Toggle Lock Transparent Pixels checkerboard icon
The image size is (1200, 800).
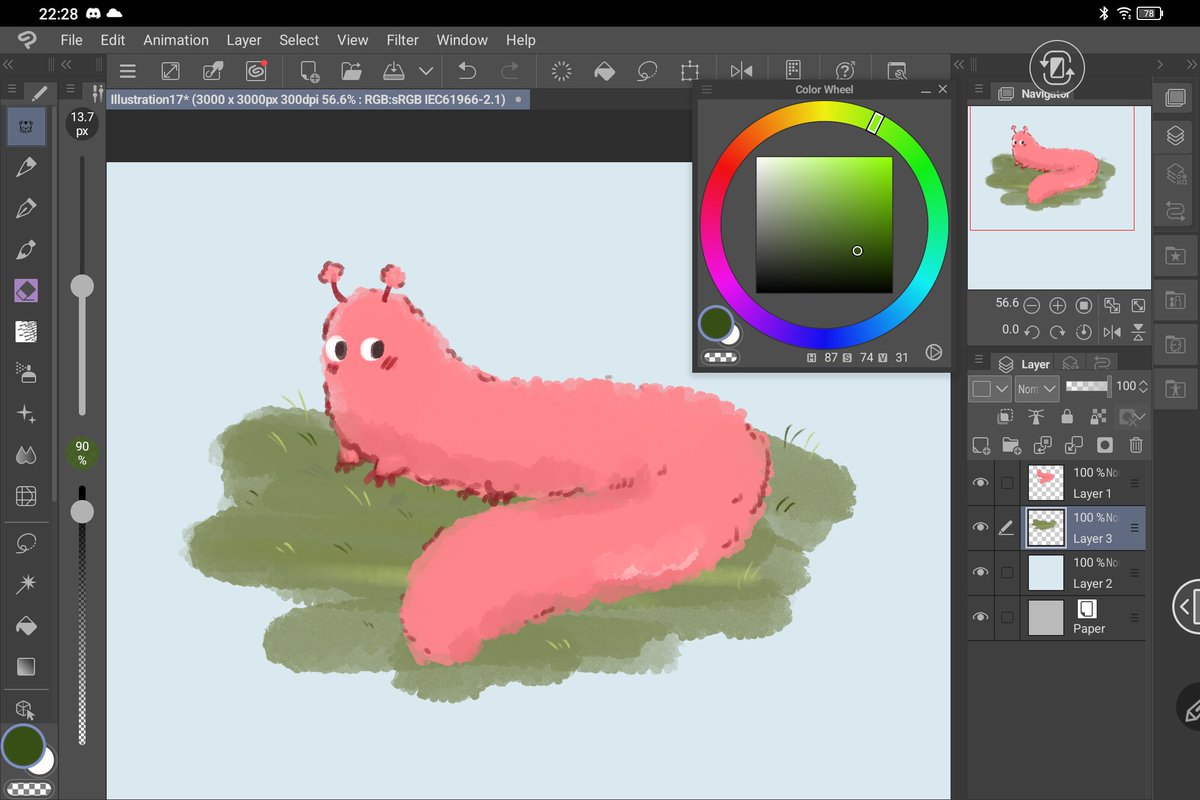coord(1098,417)
